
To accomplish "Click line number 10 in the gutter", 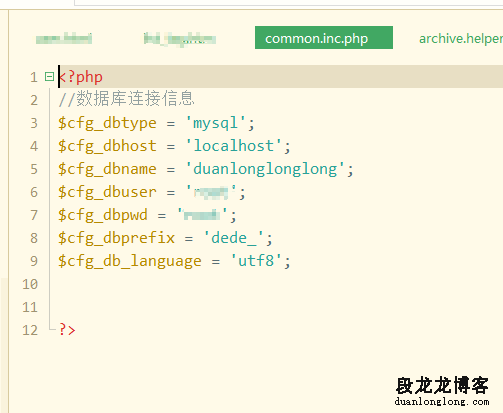I will click(30, 284).
